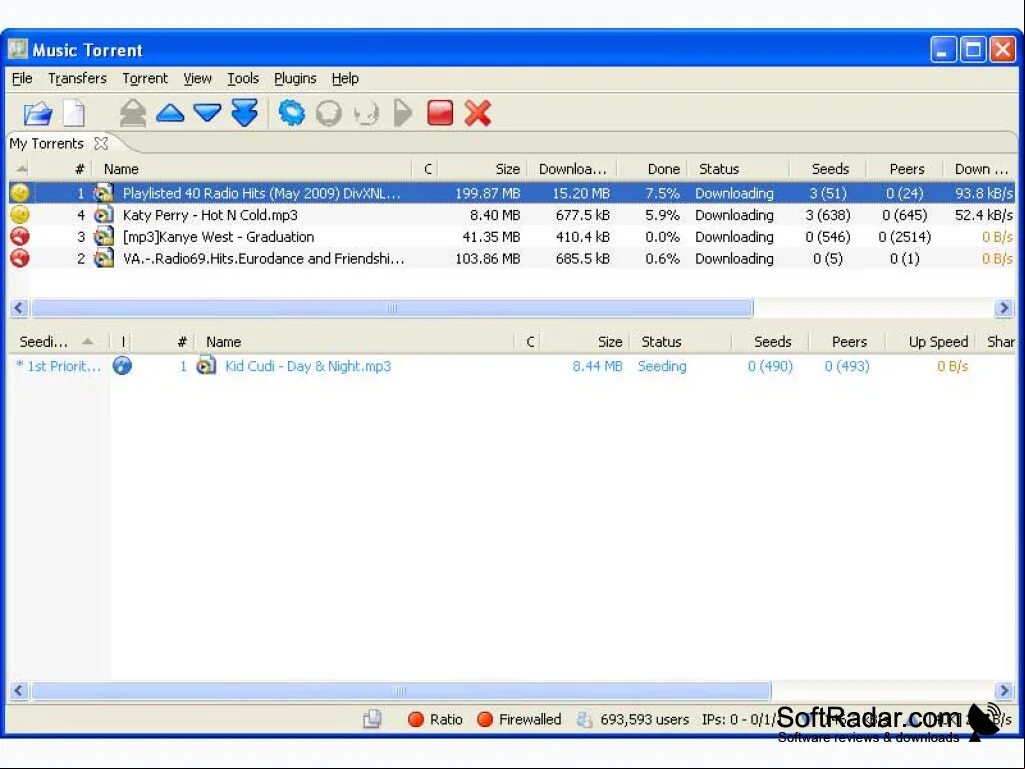
Task: Click the users icon beside 693,593 users
Action: (584, 719)
